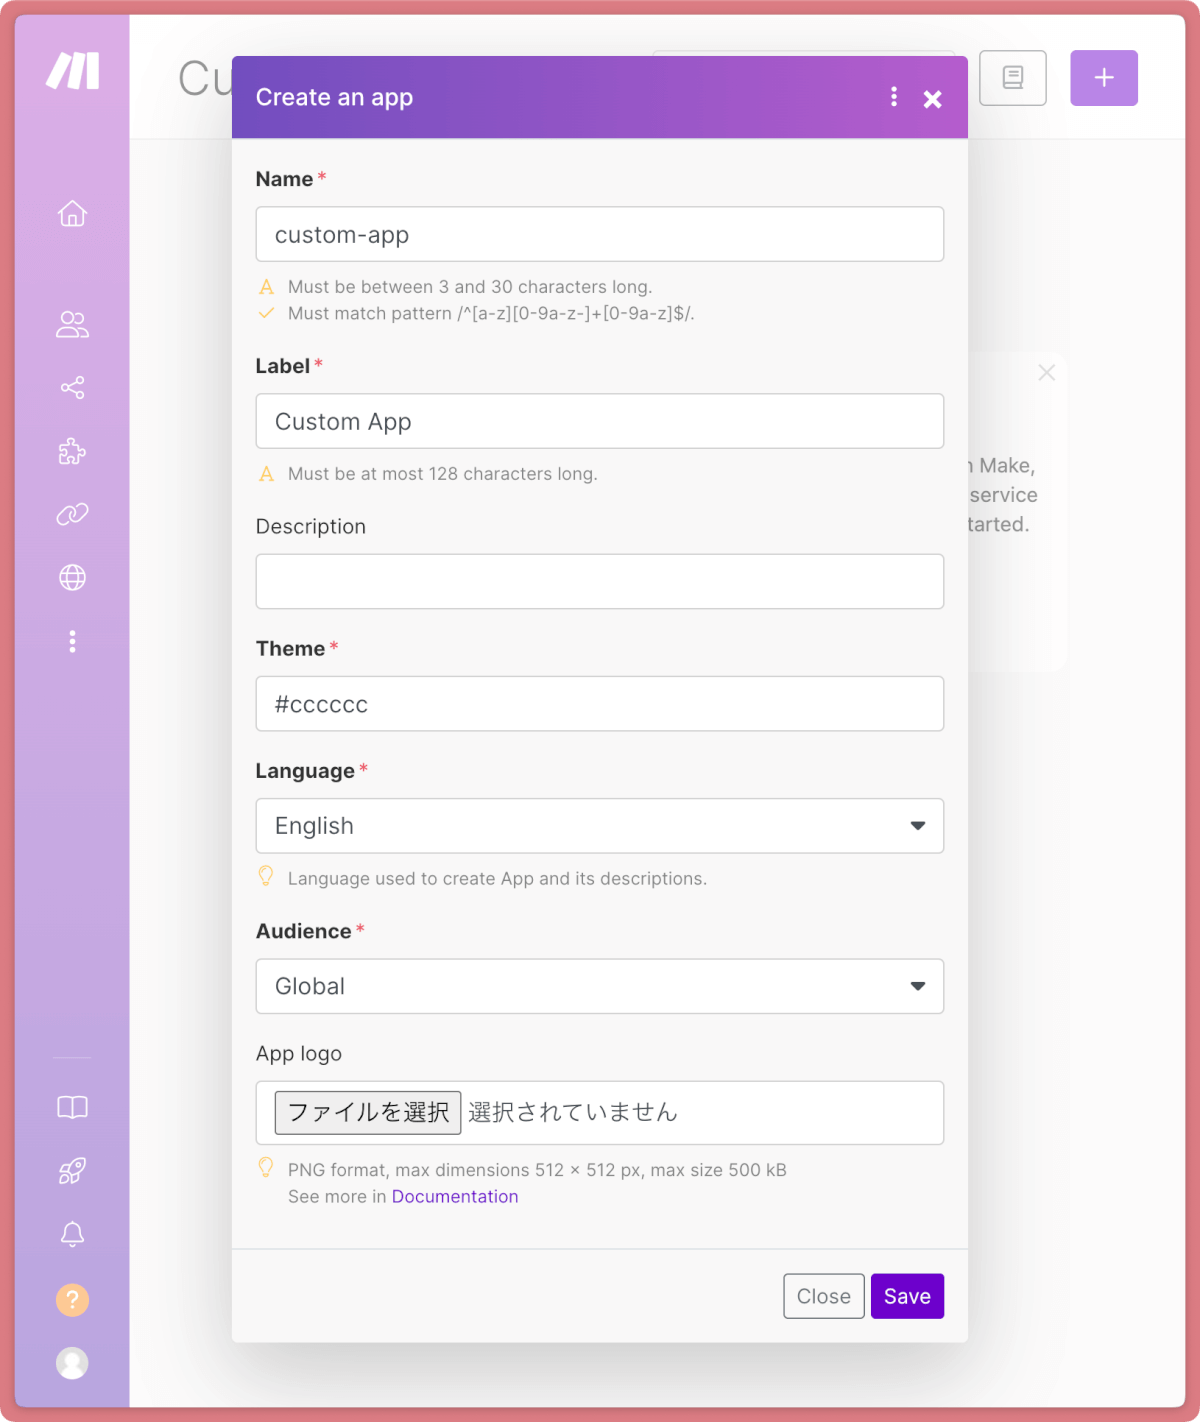Open notifications bell icon
Screen dimensions: 1200x1422
[x=72, y=1234]
